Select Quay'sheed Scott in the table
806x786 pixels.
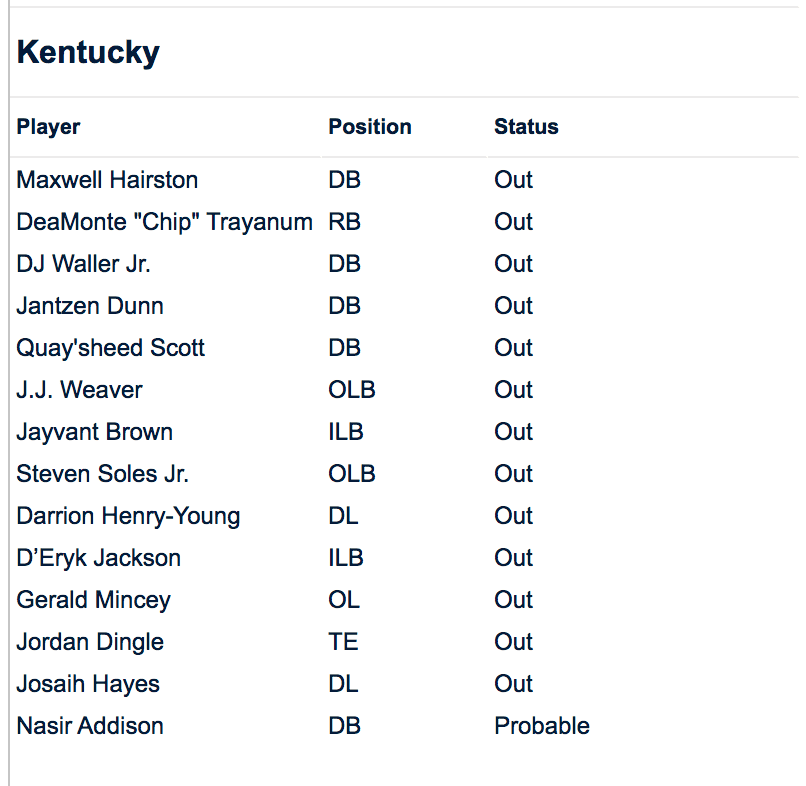111,348
